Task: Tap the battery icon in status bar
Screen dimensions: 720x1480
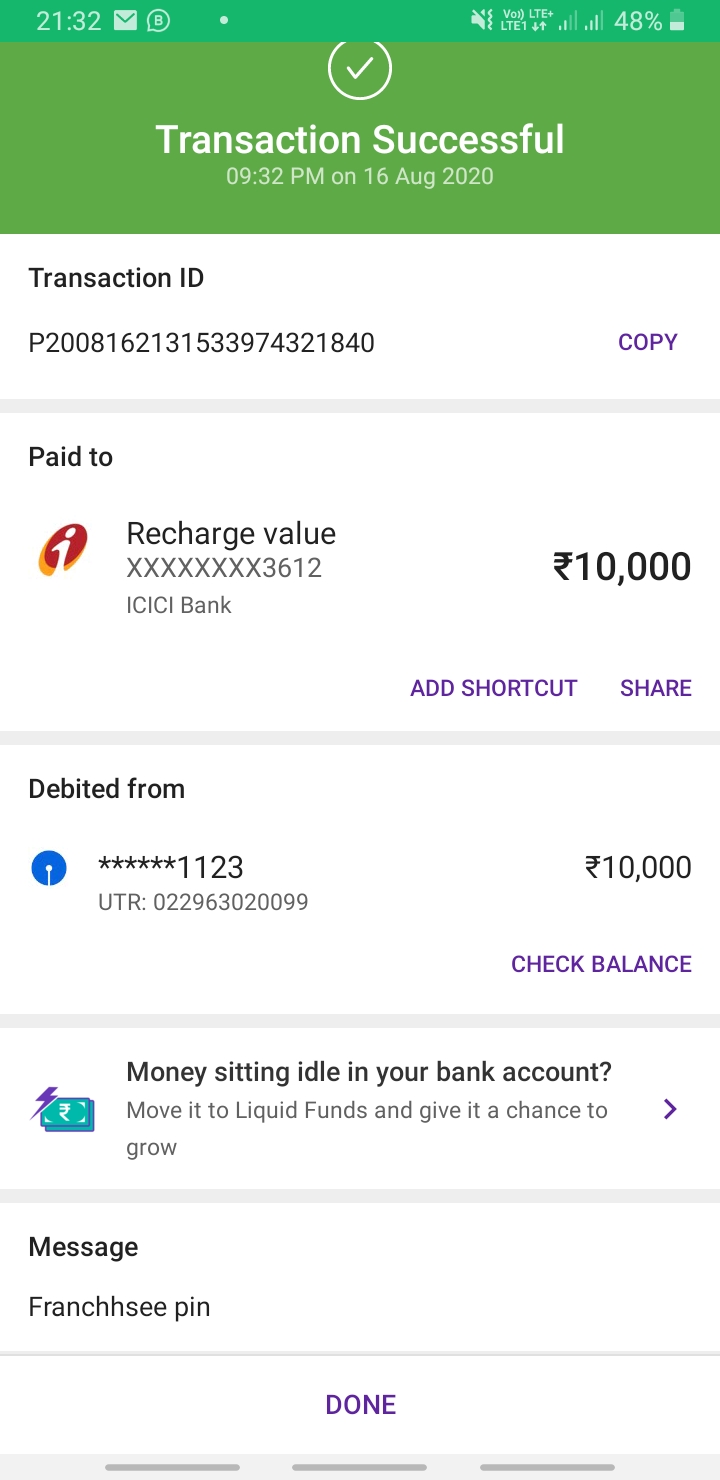Action: coord(678,20)
